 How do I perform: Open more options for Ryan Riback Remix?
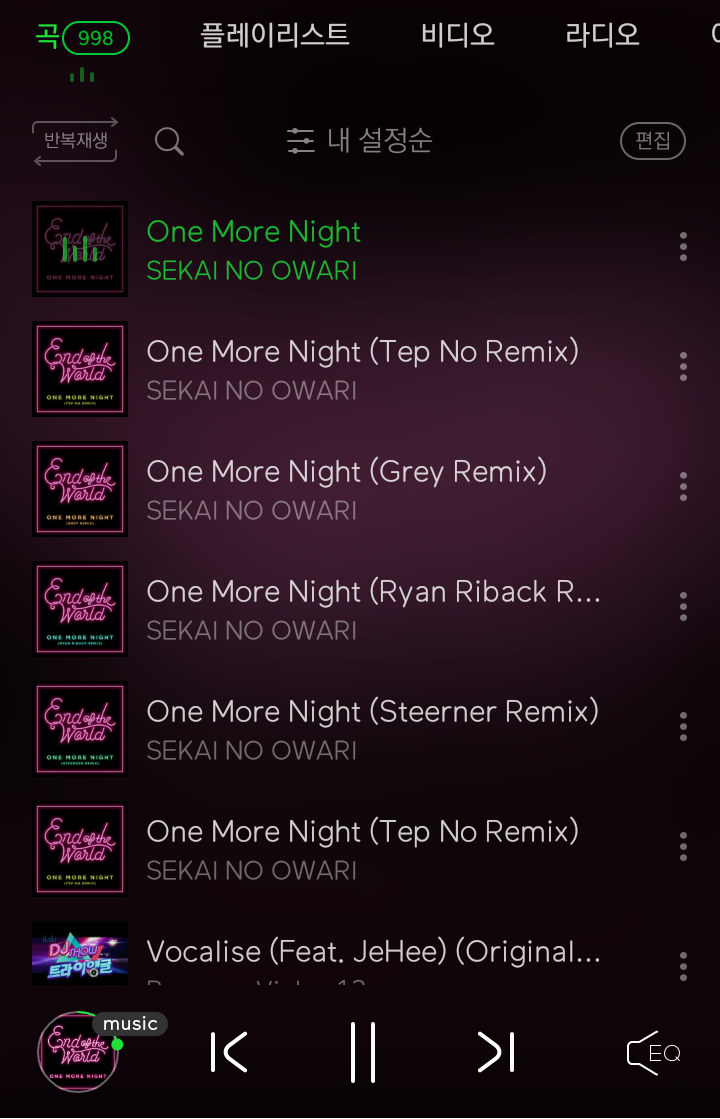coord(683,607)
